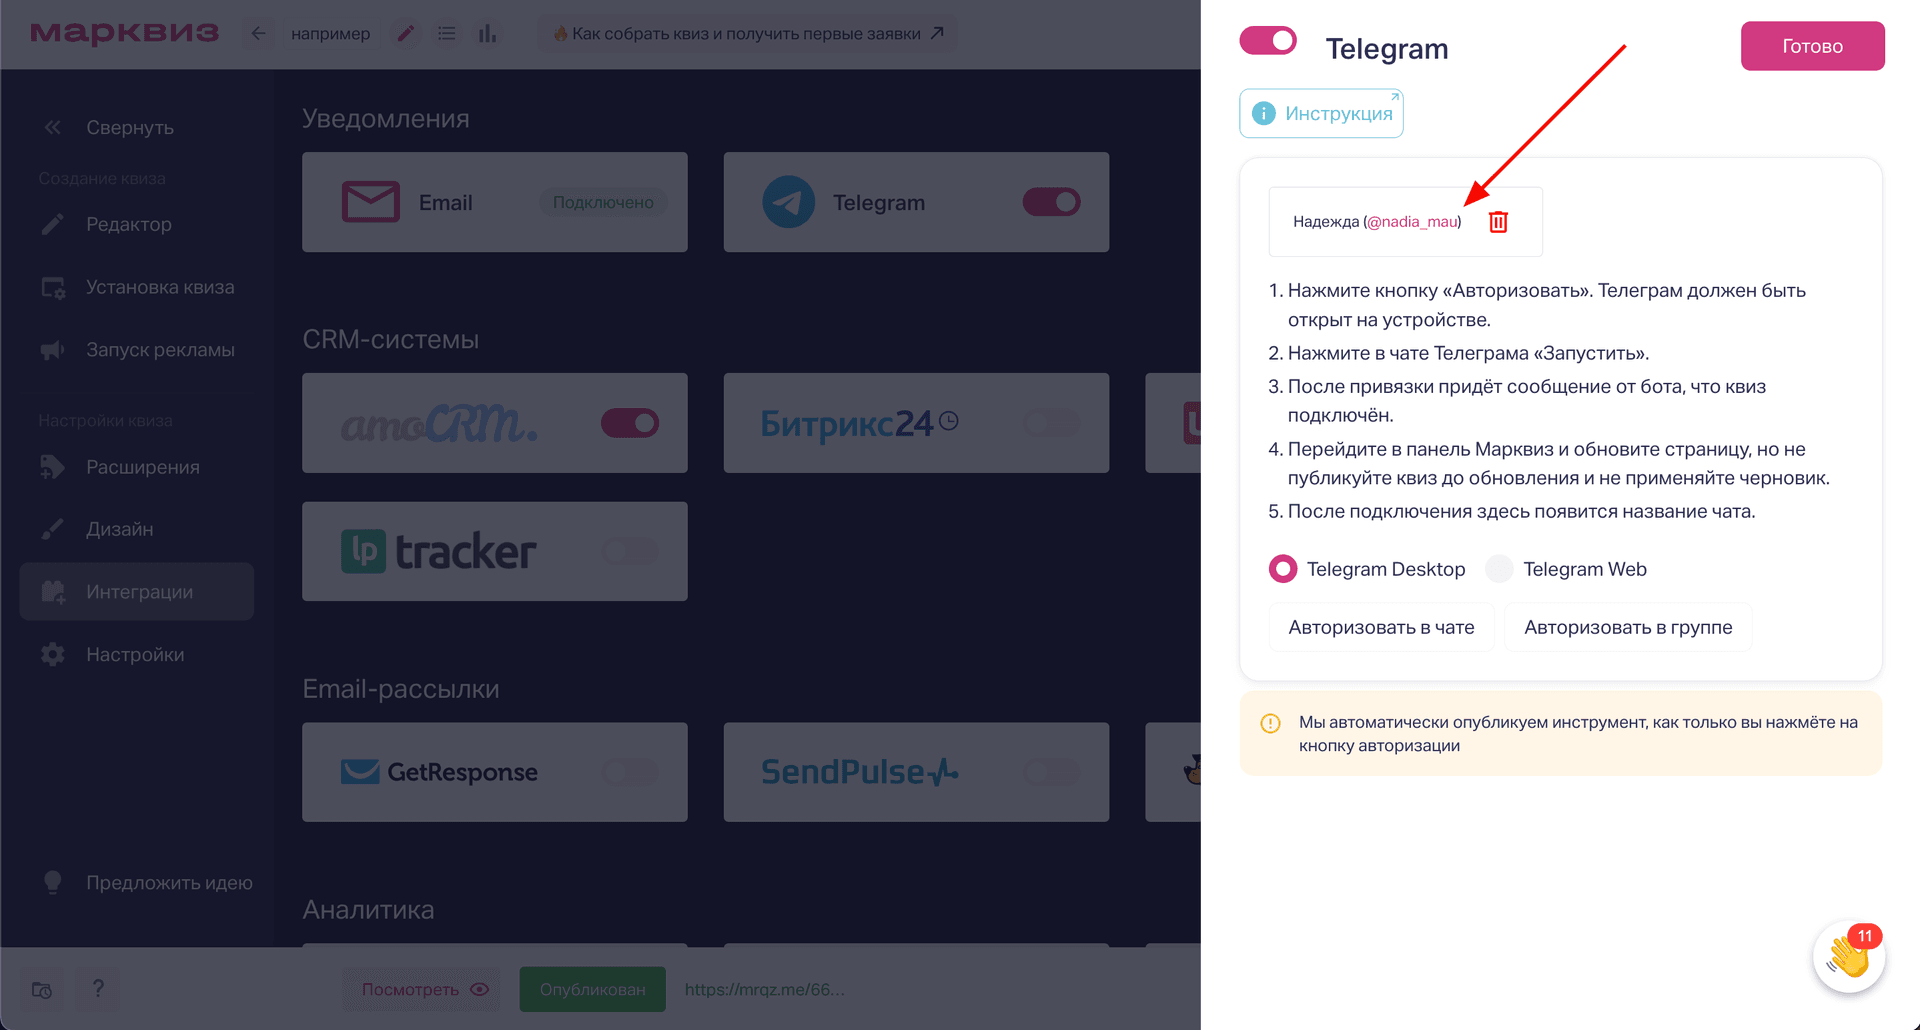Click the pencil edit icon in top bar

click(x=405, y=34)
